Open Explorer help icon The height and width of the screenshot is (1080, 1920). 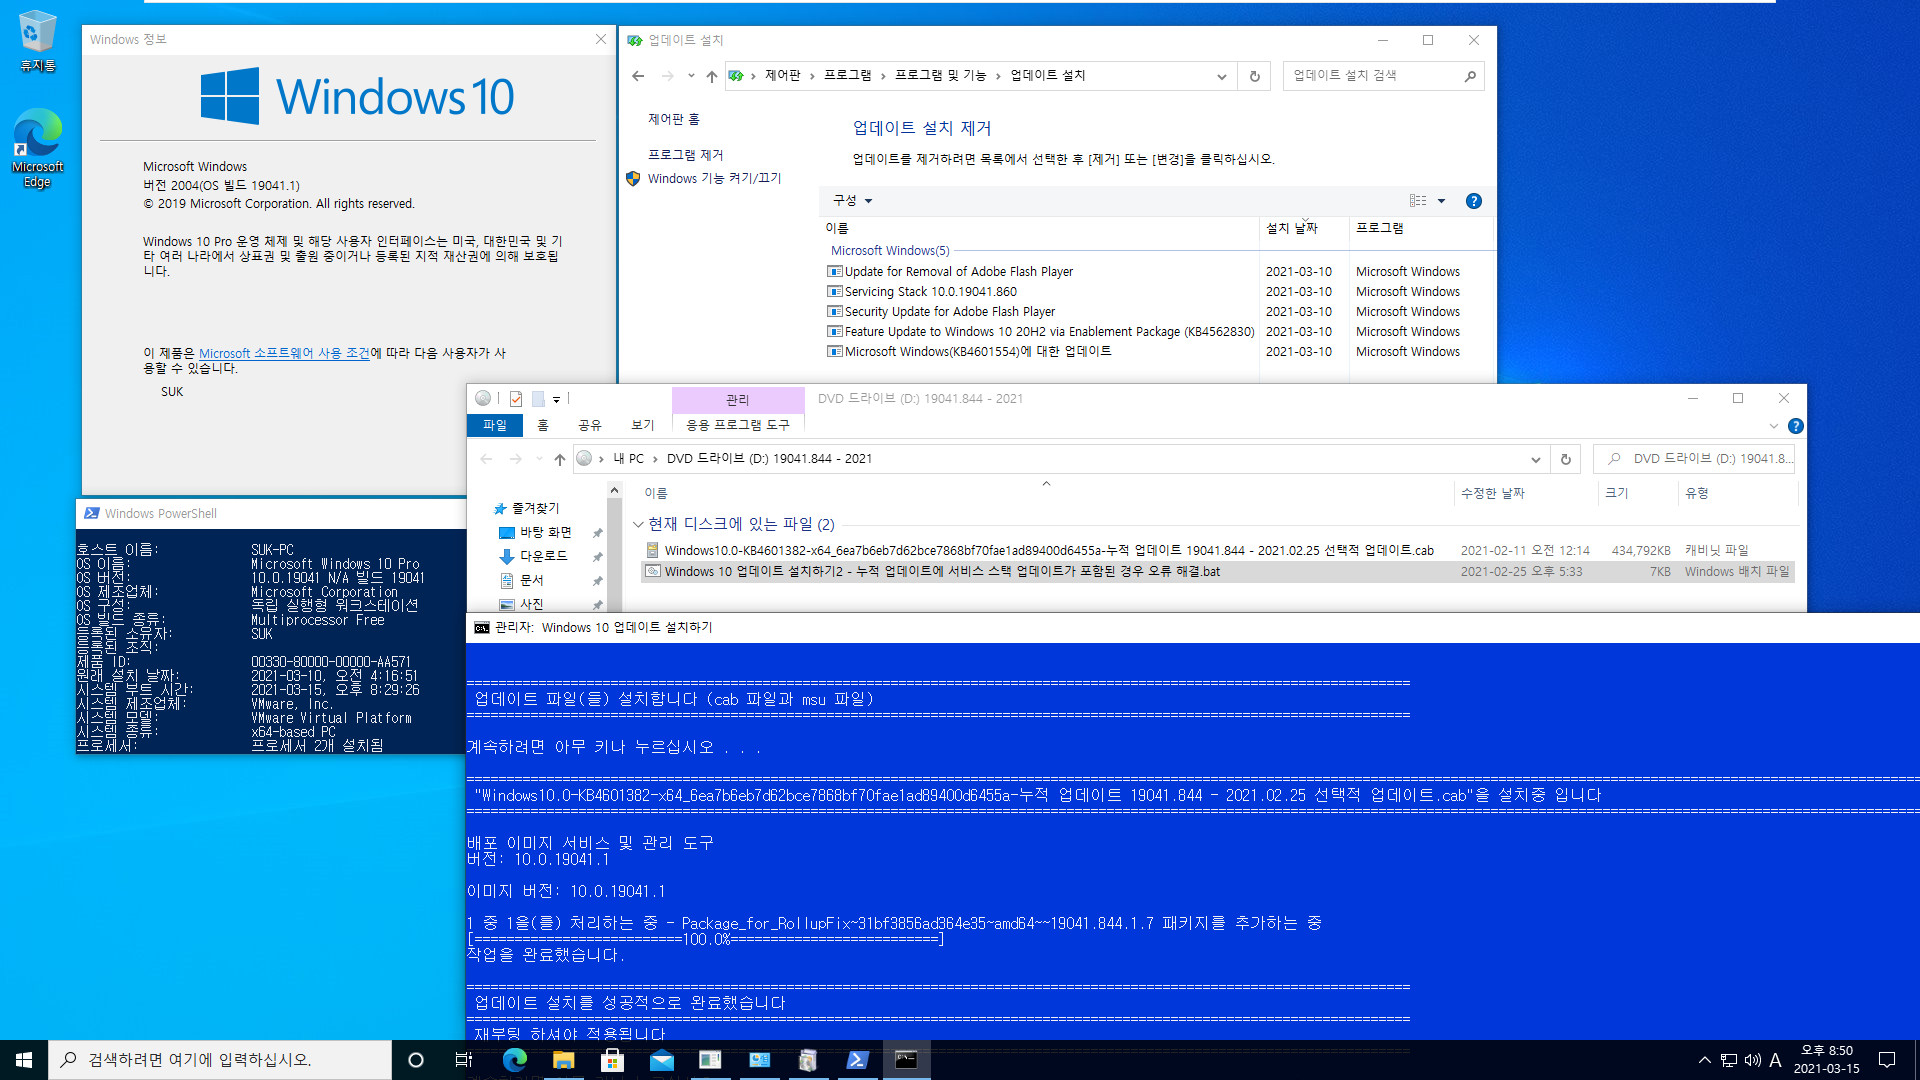(x=1796, y=426)
